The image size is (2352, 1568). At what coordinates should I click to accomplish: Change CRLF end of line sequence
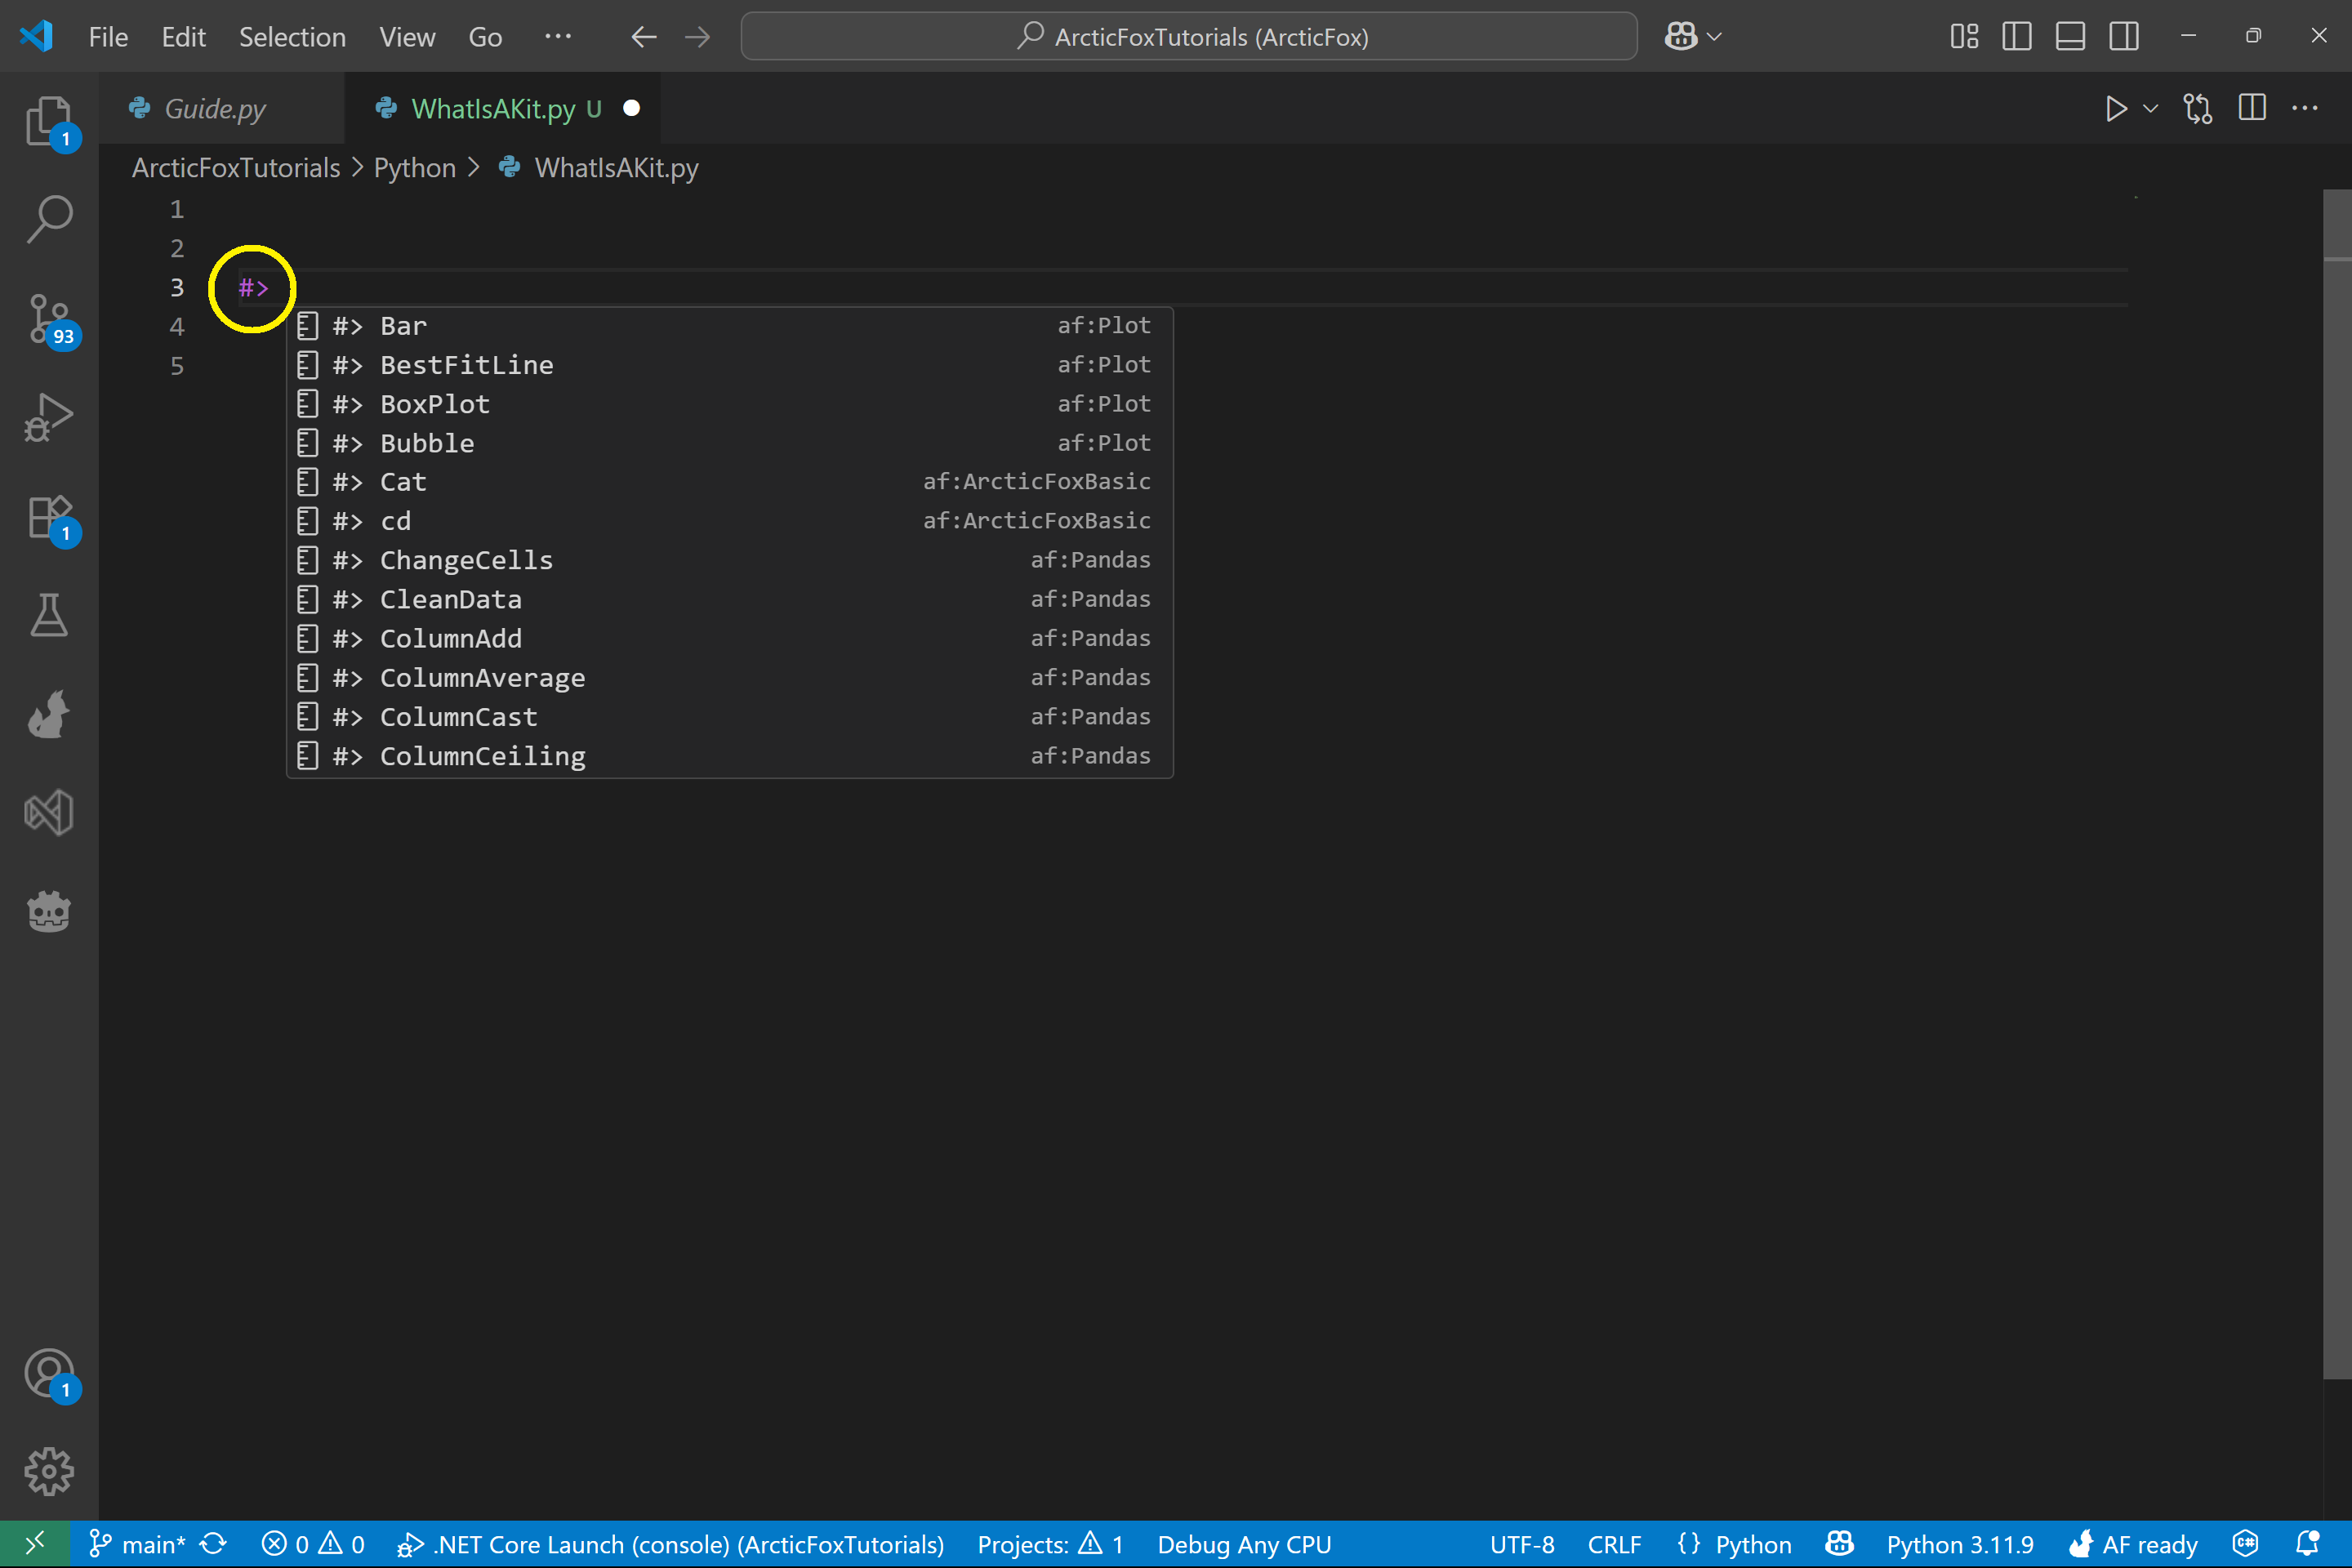click(x=1613, y=1544)
